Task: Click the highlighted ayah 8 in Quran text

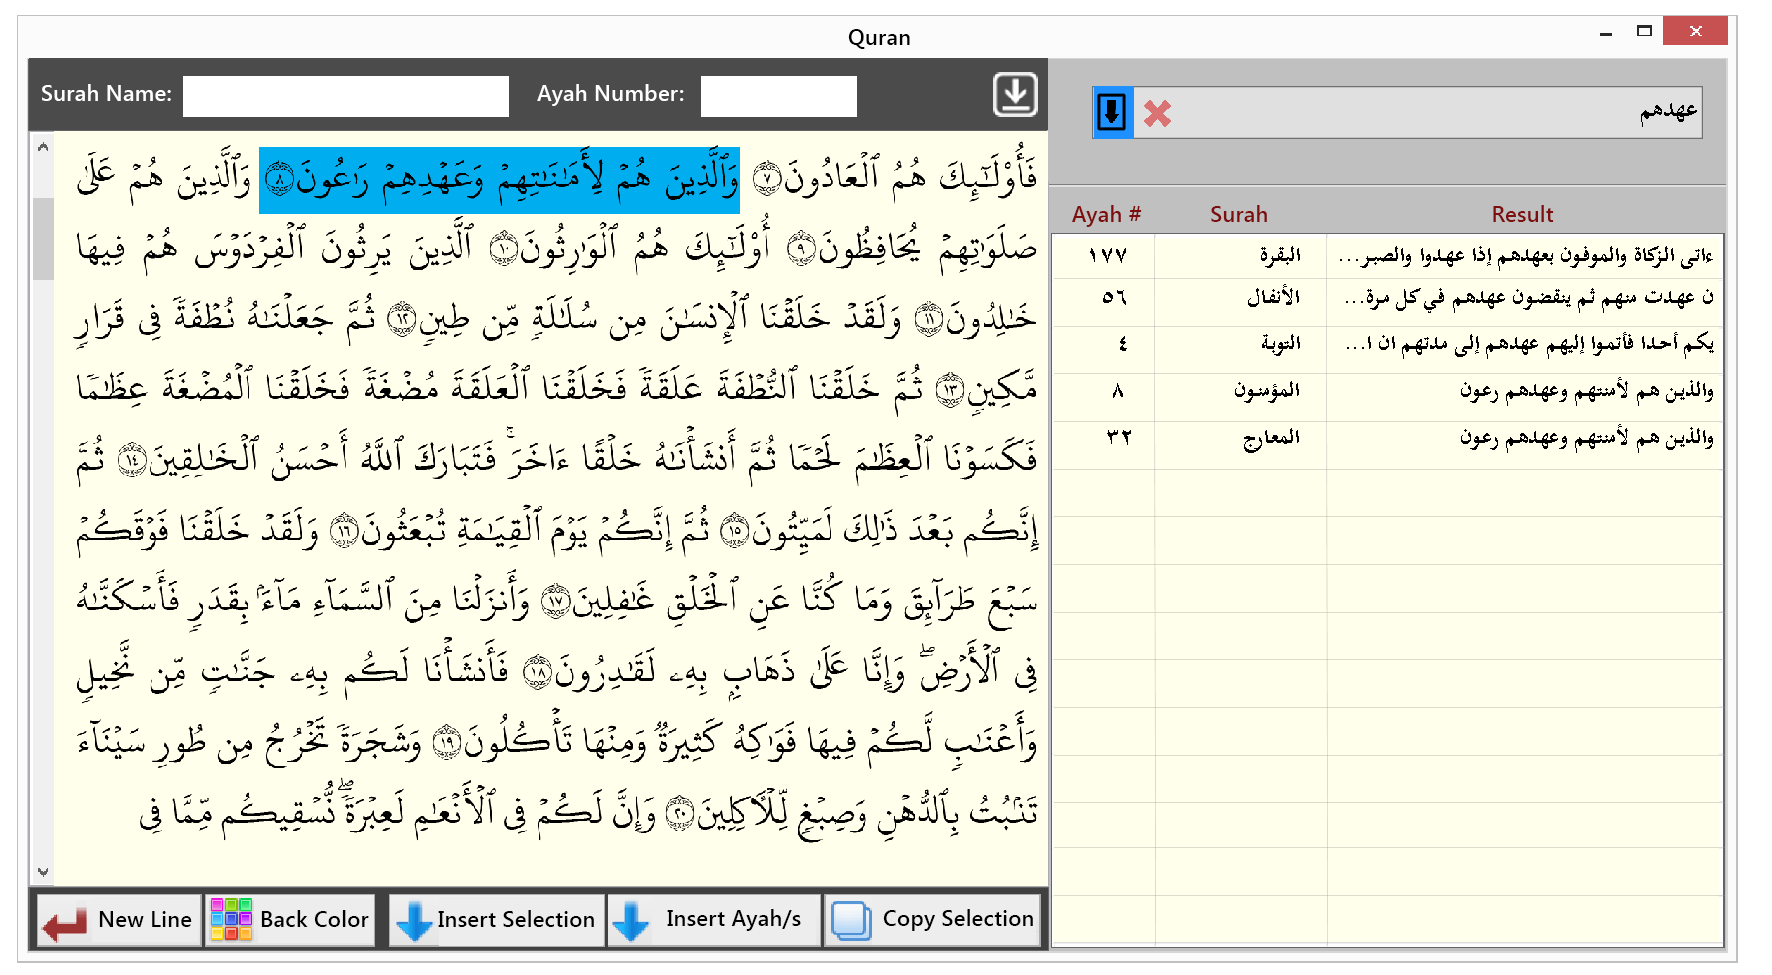Action: pos(499,181)
